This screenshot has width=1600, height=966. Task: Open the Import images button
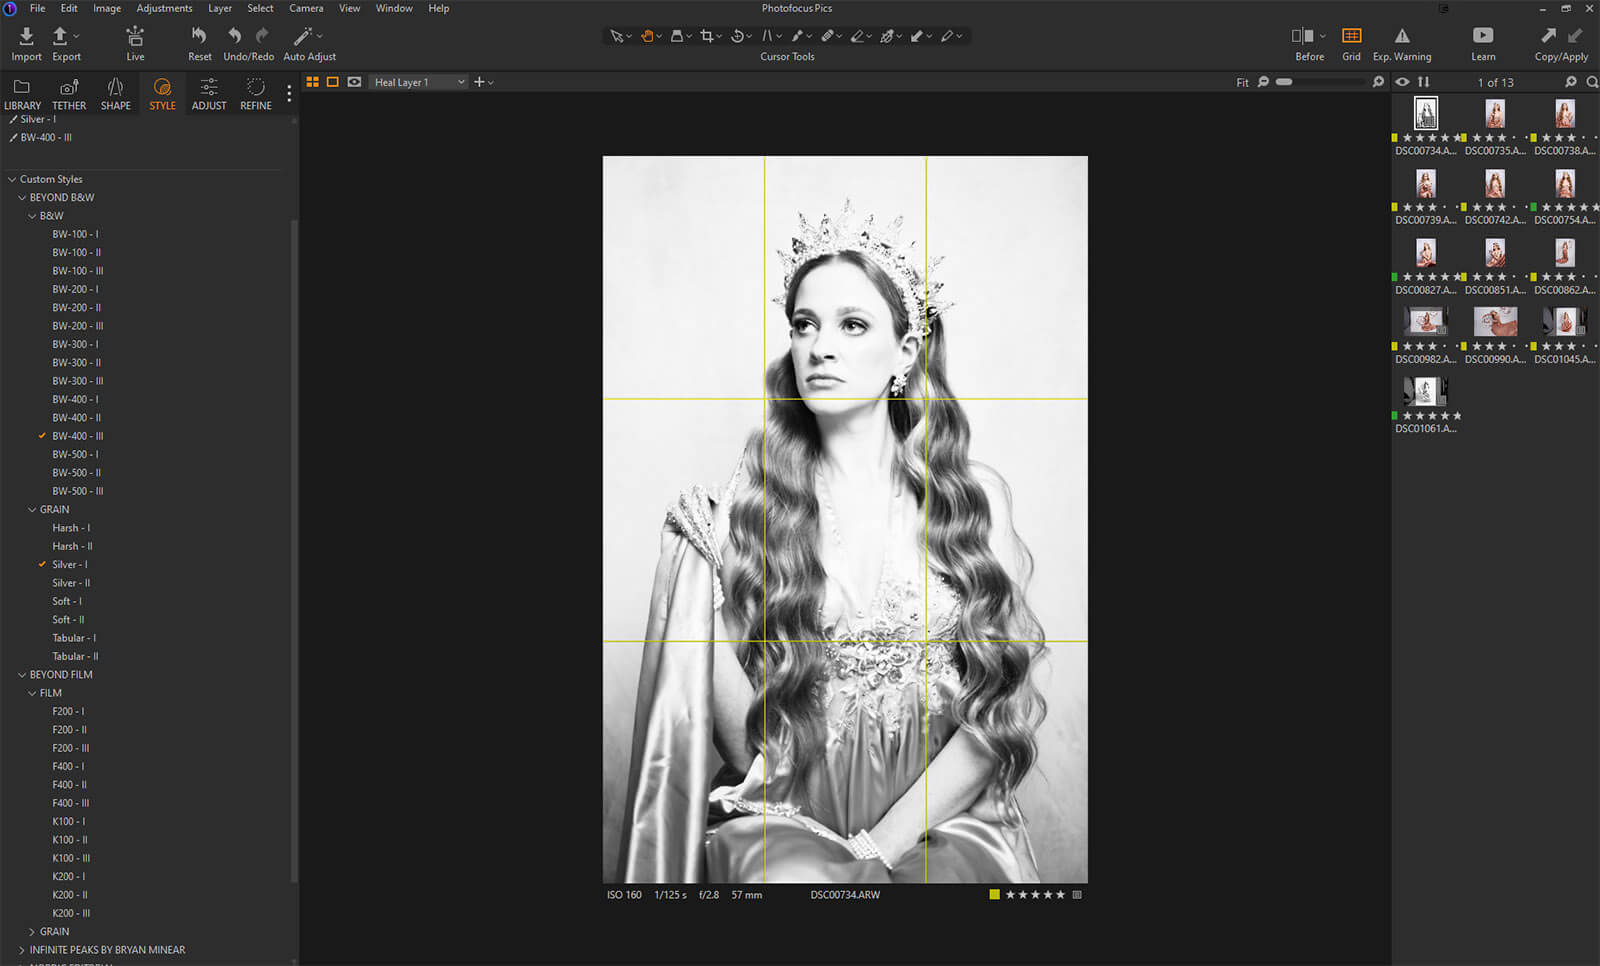[x=26, y=37]
